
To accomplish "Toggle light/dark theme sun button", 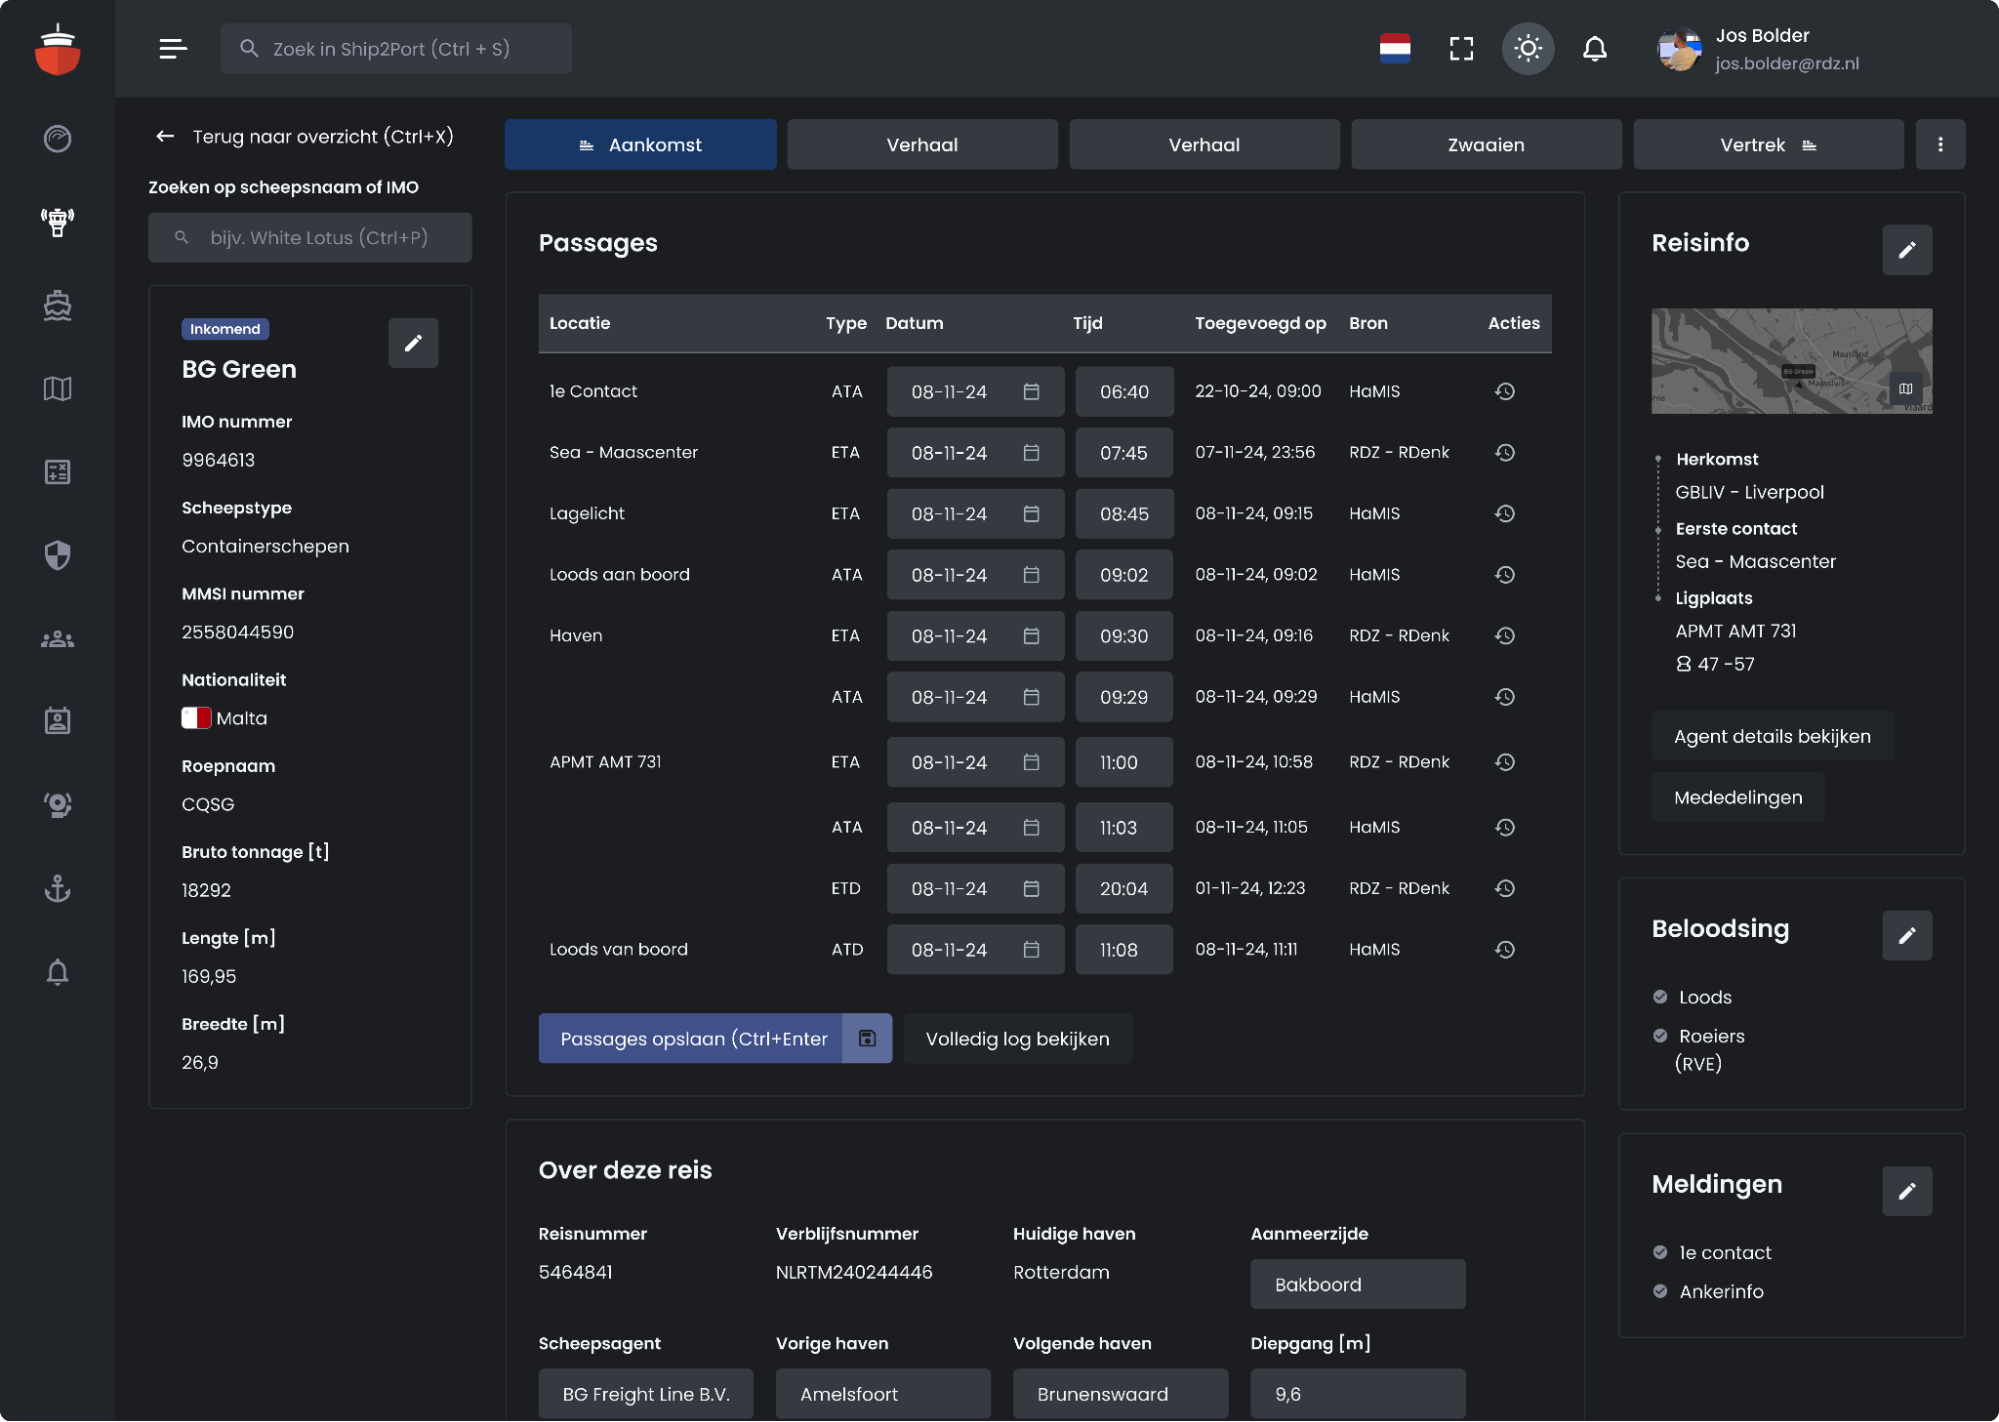I will tap(1527, 48).
